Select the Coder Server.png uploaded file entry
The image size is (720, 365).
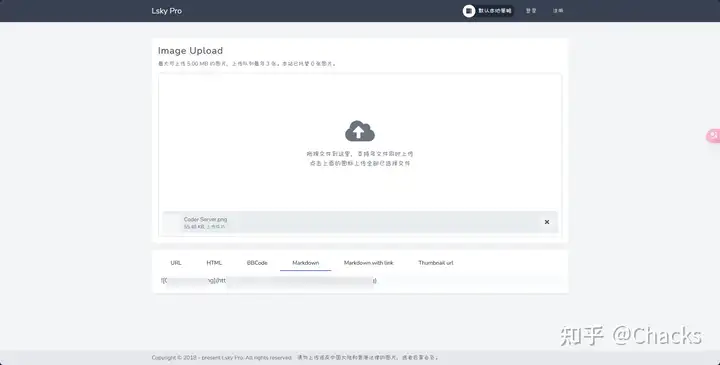[x=360, y=222]
